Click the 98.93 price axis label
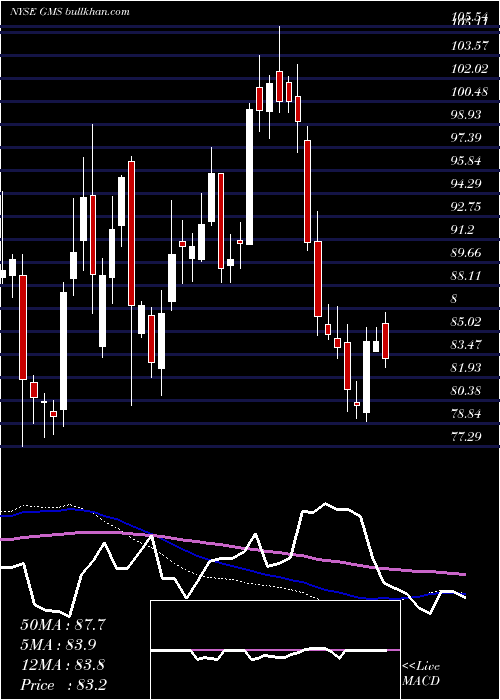 [466, 115]
